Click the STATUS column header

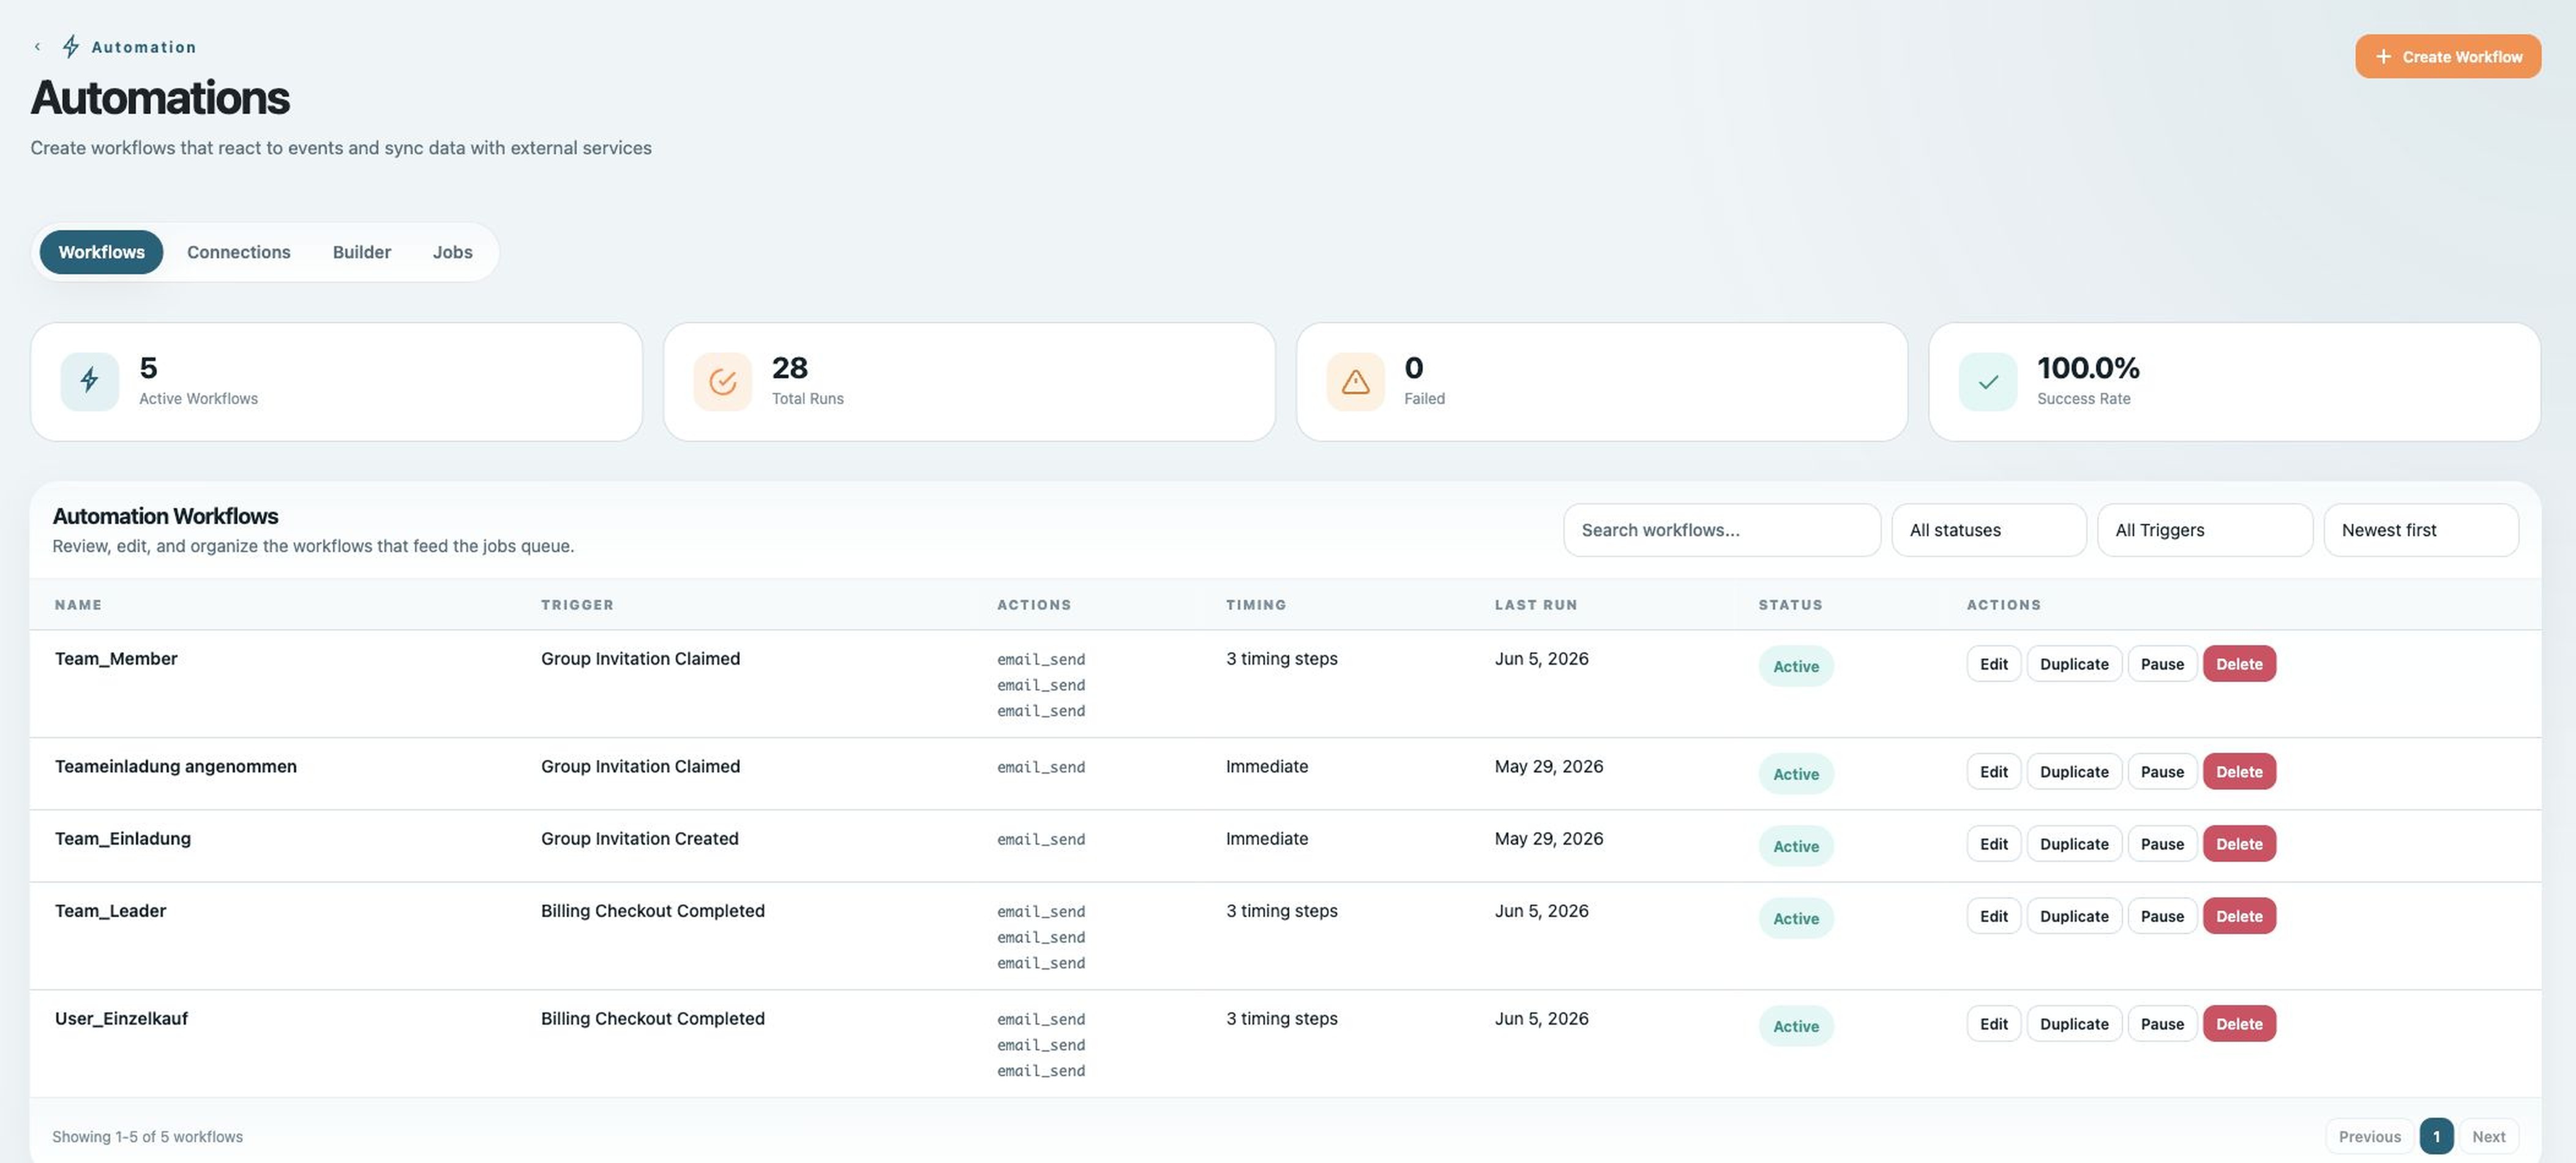[1790, 605]
